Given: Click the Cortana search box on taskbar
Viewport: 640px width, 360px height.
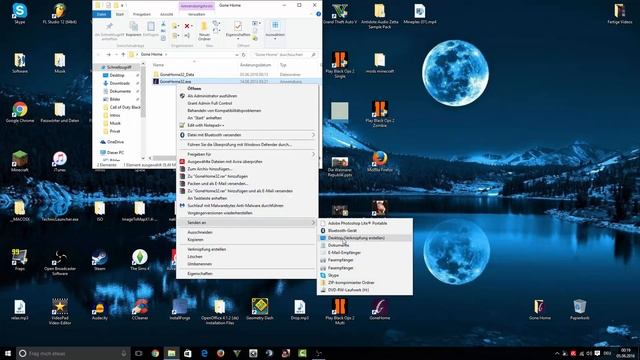Looking at the screenshot, I should click(73, 353).
